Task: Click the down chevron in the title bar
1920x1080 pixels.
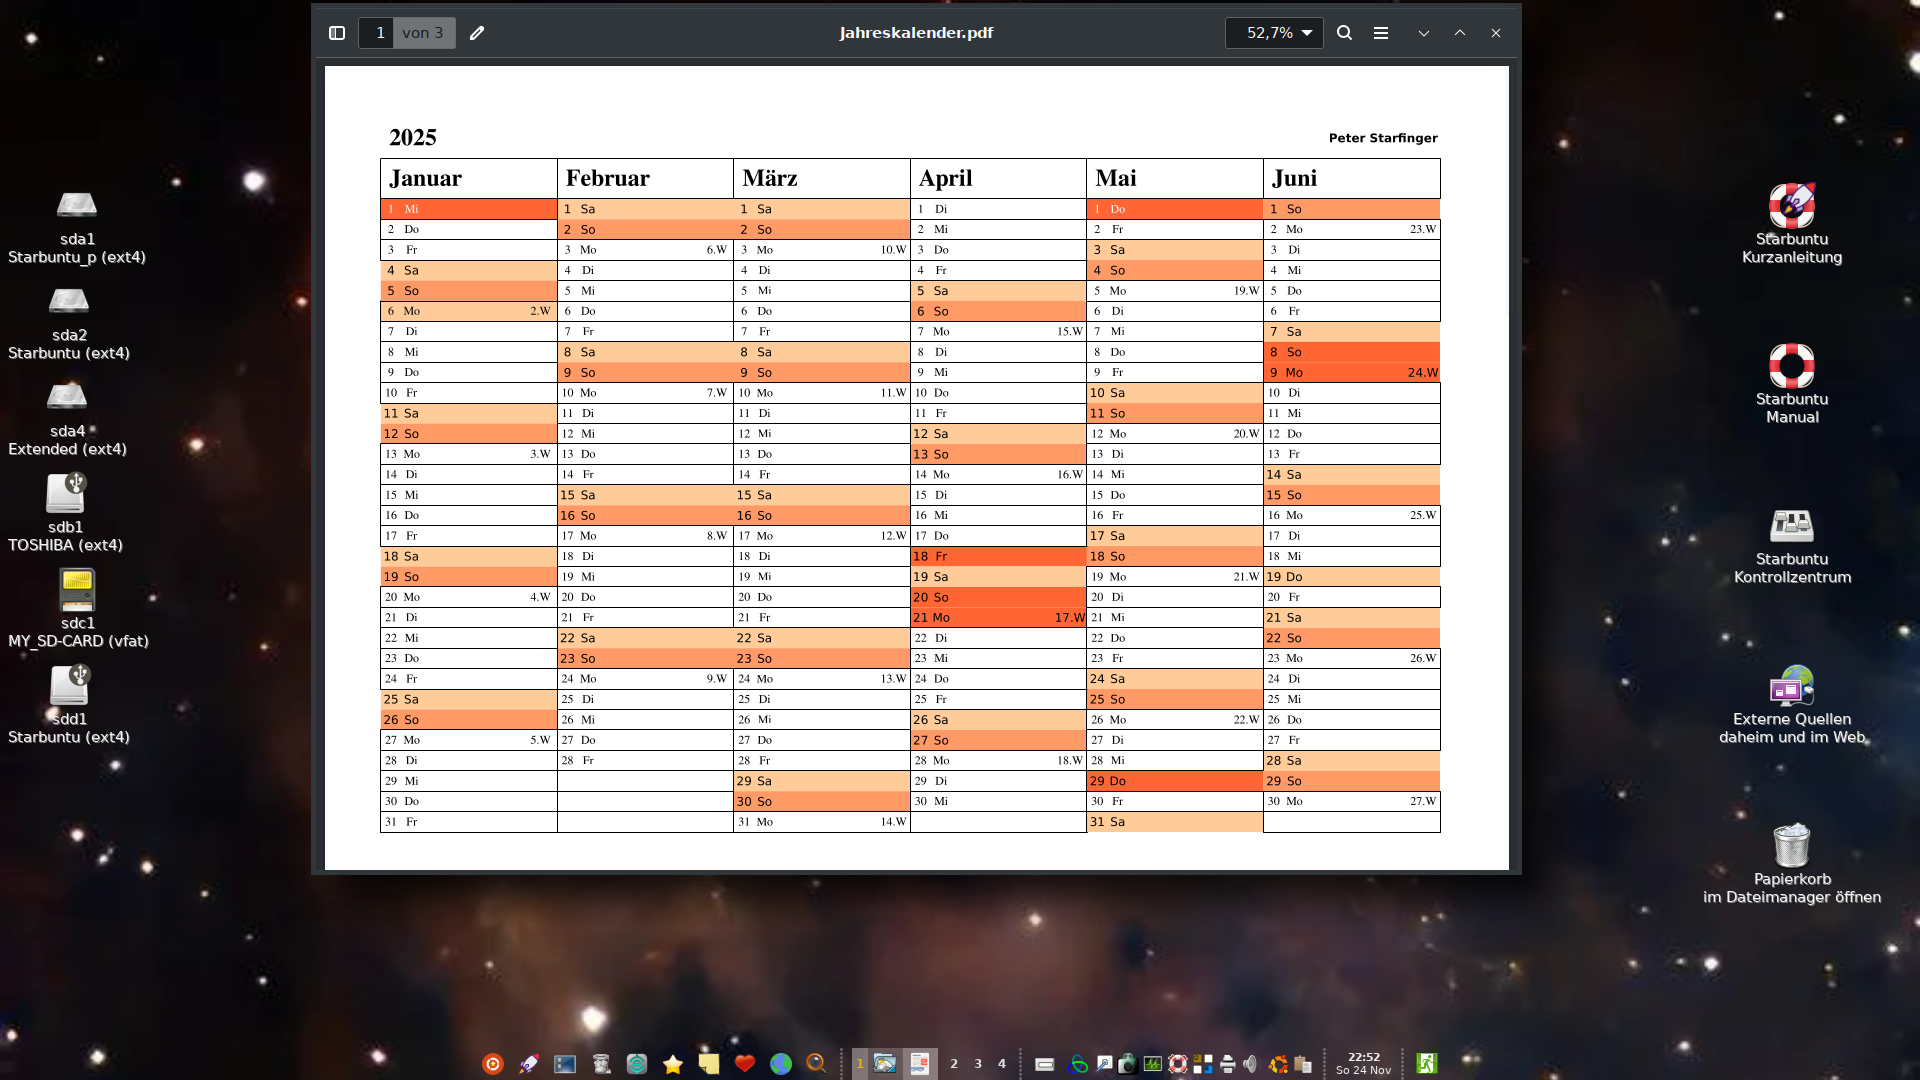Action: coord(1424,33)
